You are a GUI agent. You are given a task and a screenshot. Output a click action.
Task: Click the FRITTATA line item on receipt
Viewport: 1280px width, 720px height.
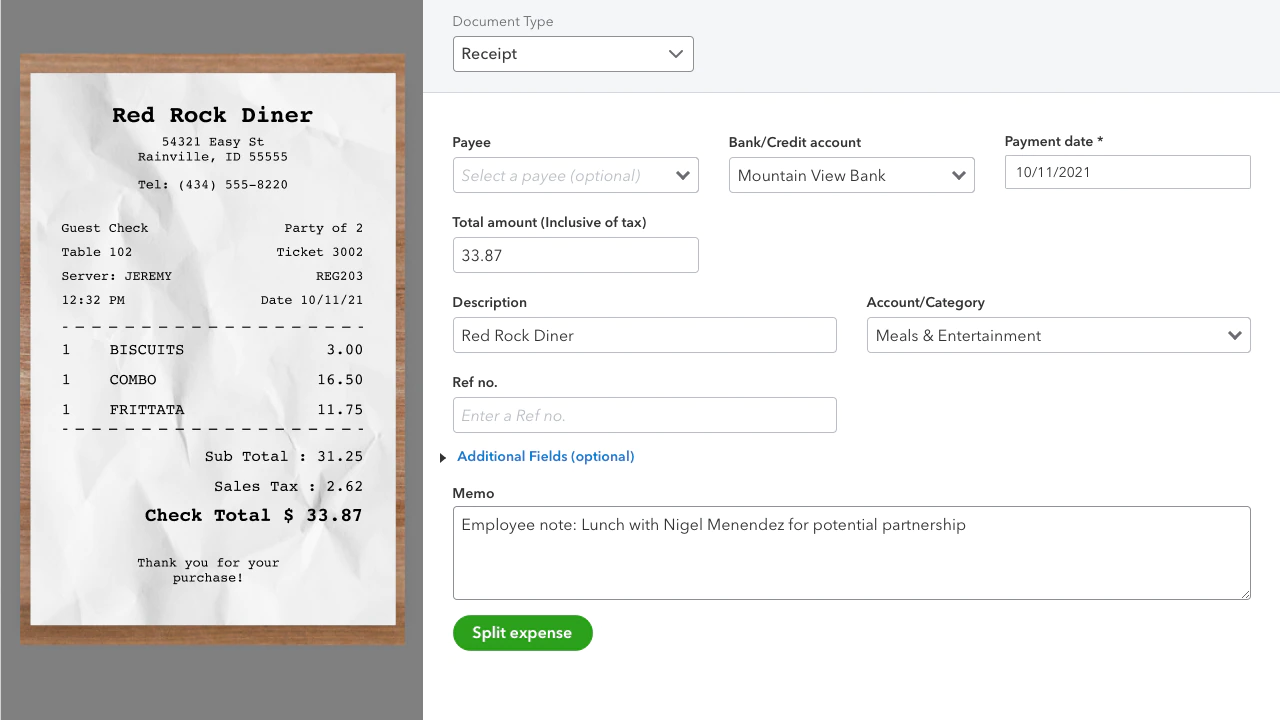(x=147, y=410)
